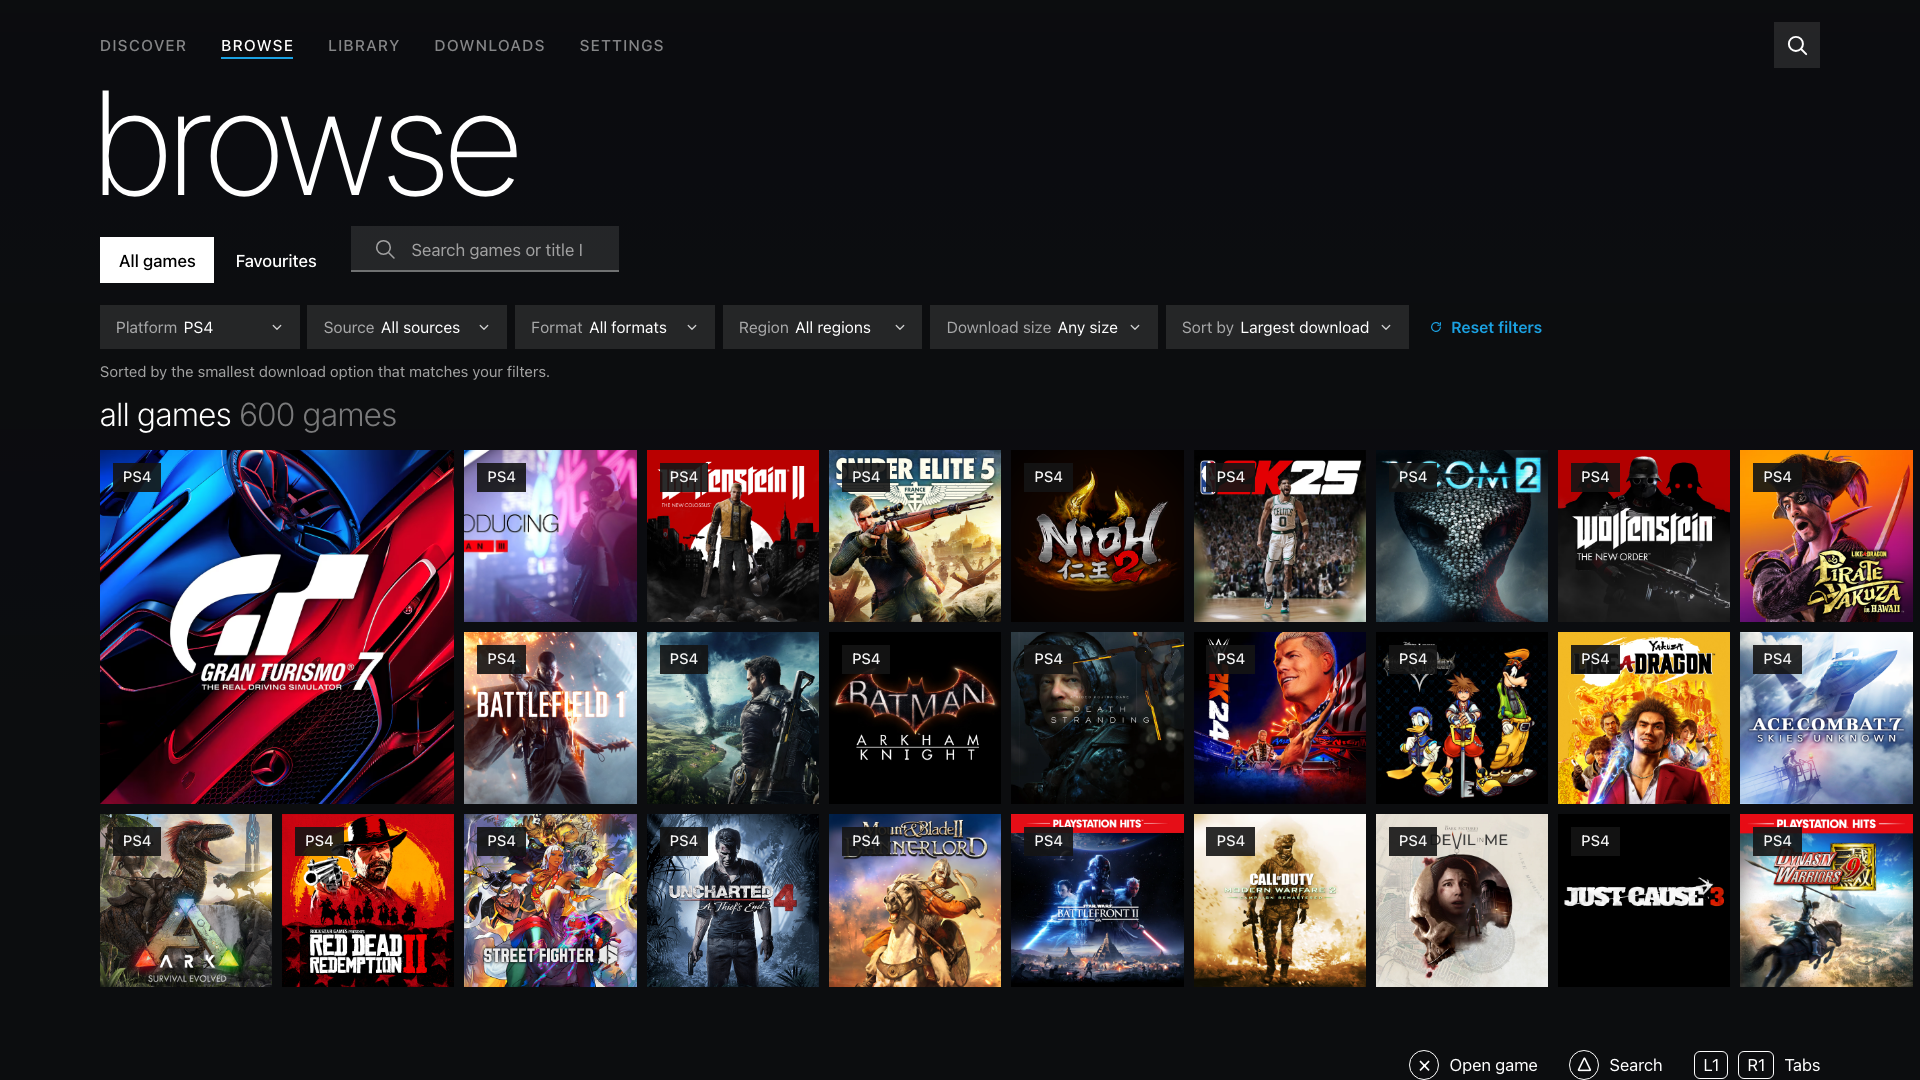Open the Death Stranding tile
This screenshot has height=1080, width=1920.
pos(1097,718)
